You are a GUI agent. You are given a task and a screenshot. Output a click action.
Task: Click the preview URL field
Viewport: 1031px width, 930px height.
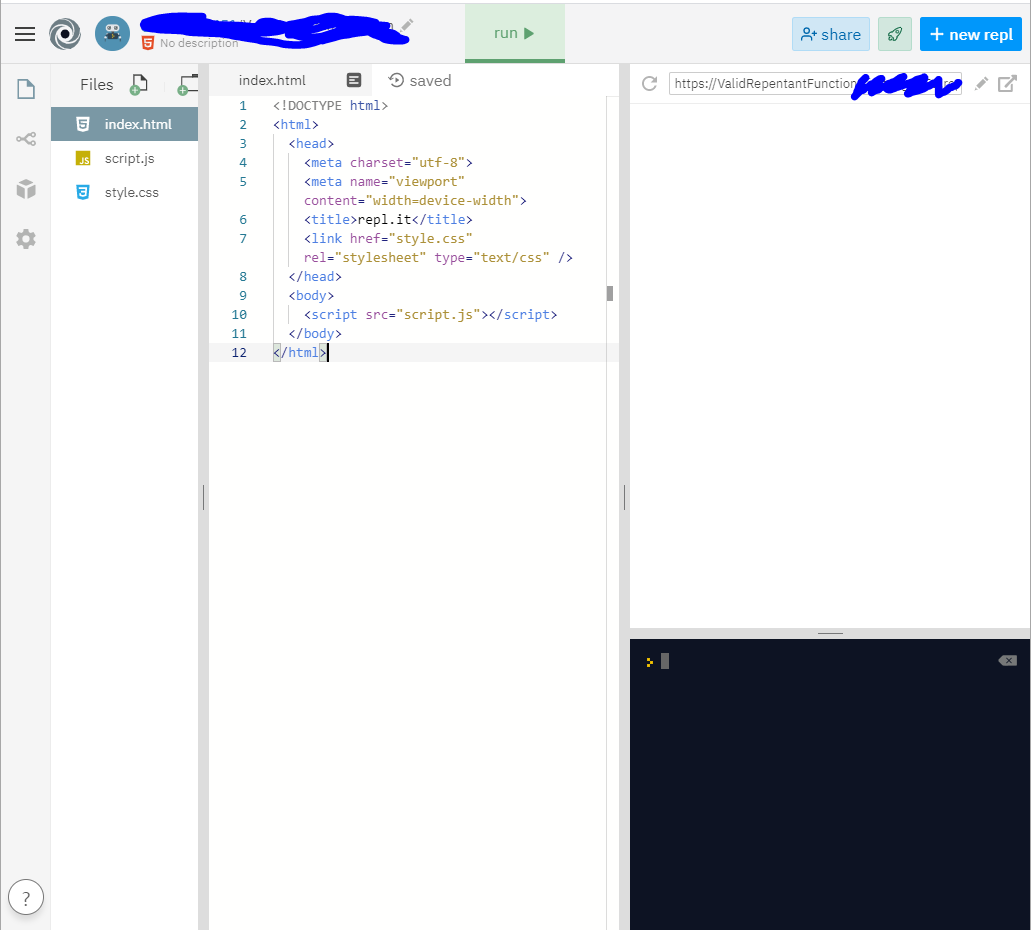[x=815, y=84]
